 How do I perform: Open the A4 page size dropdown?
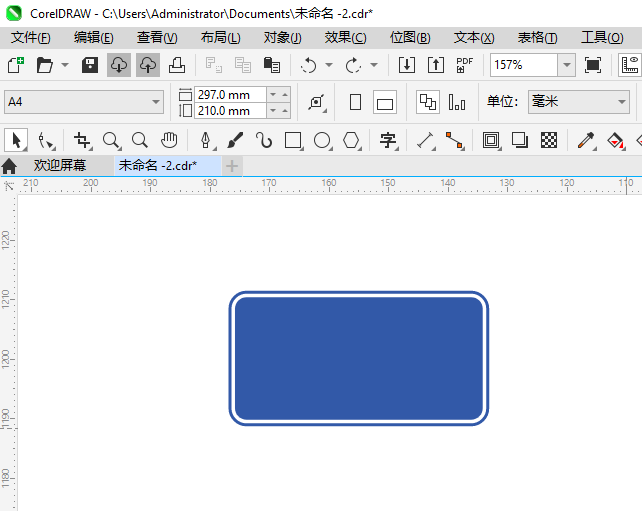pos(84,102)
